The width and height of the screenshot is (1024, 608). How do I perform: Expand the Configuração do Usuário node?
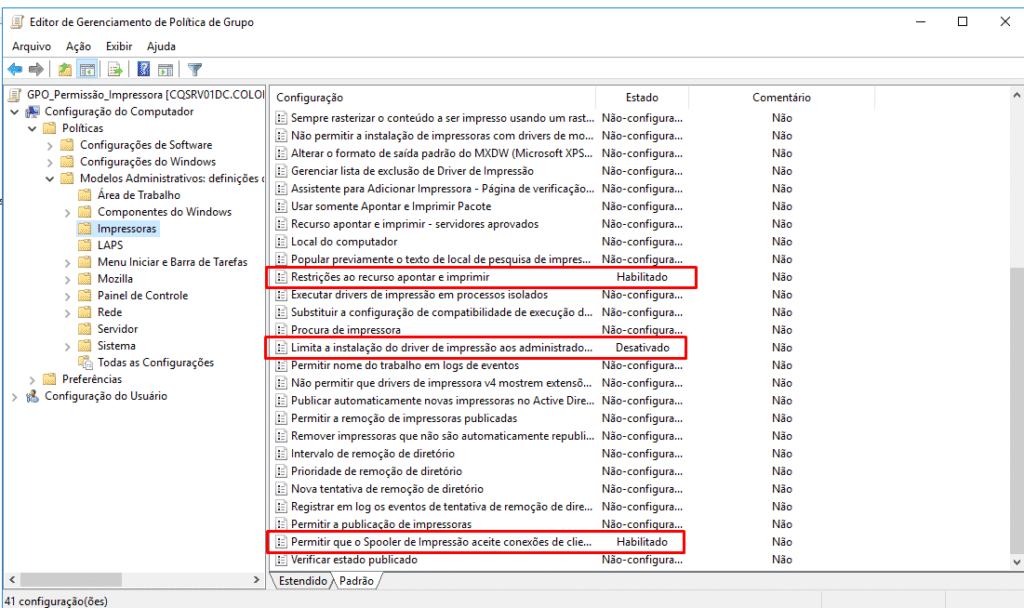tap(15, 396)
